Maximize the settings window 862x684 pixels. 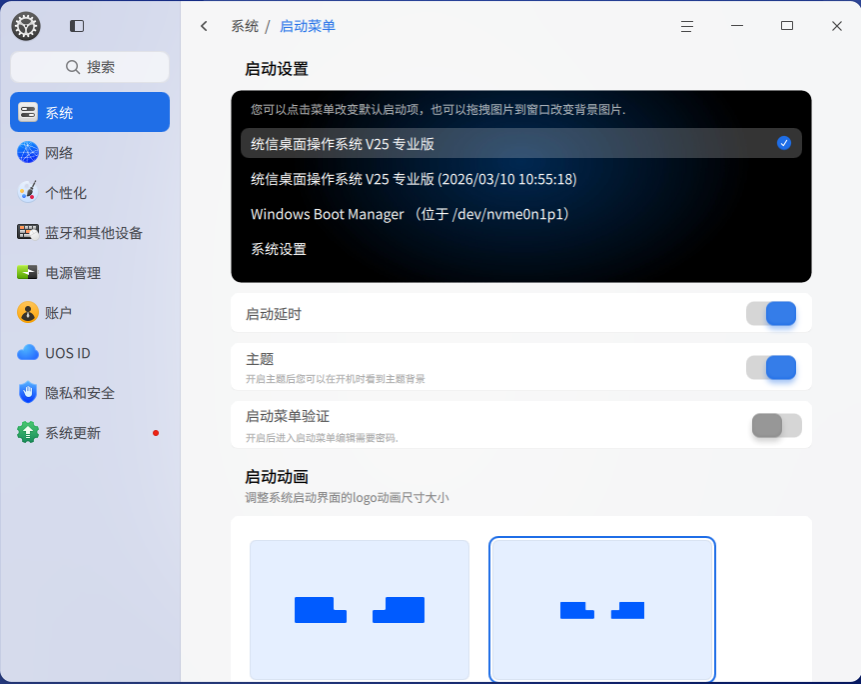787,26
